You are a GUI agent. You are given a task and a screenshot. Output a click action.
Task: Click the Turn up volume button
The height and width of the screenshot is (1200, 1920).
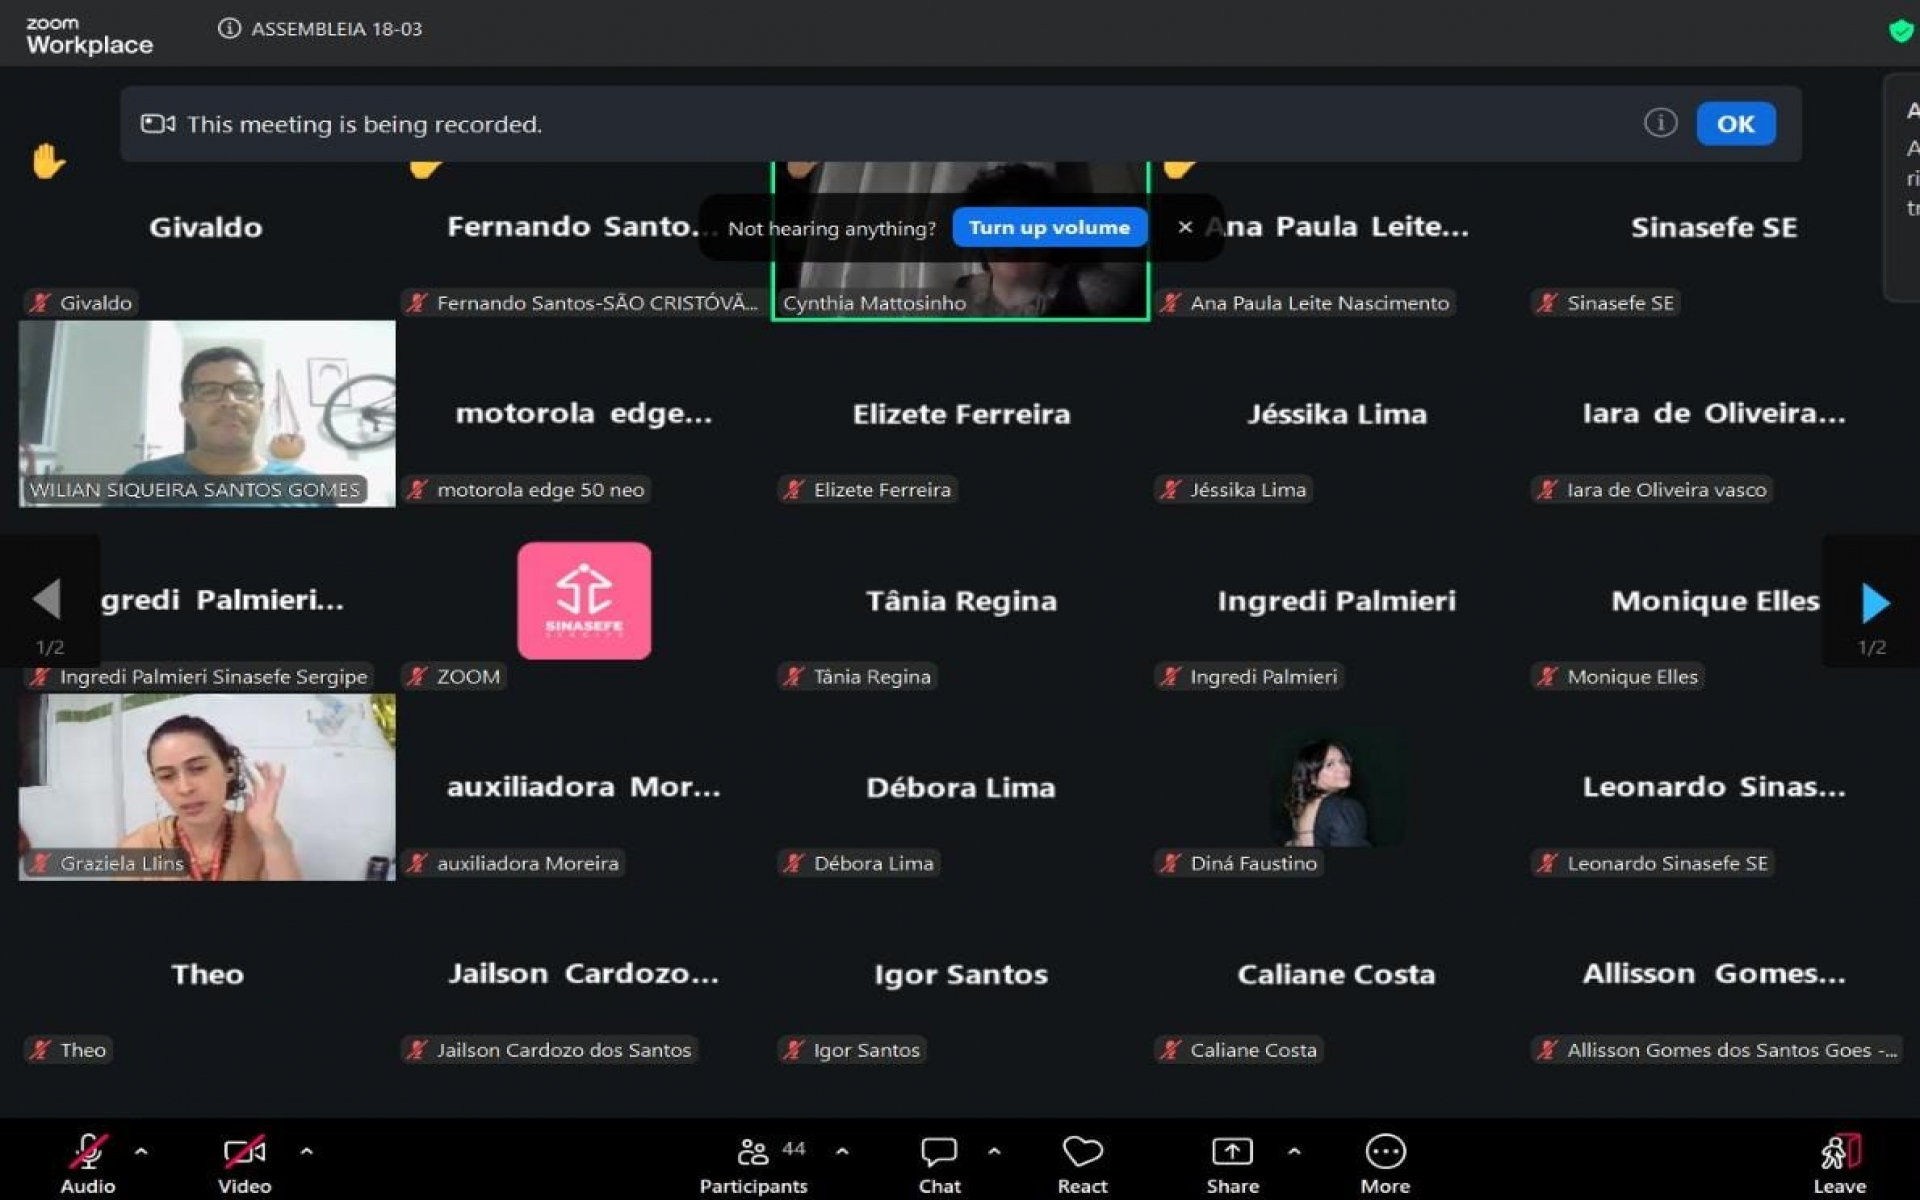click(1049, 227)
